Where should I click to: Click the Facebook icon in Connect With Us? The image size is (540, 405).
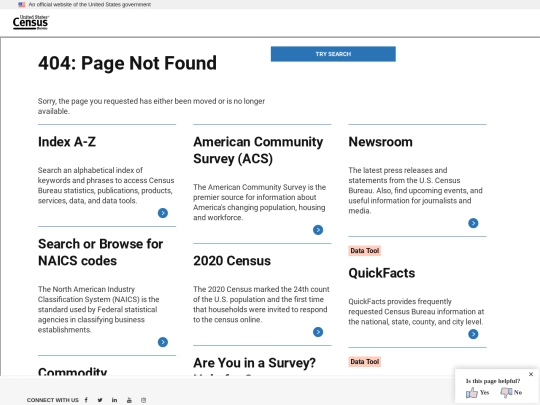point(86,400)
